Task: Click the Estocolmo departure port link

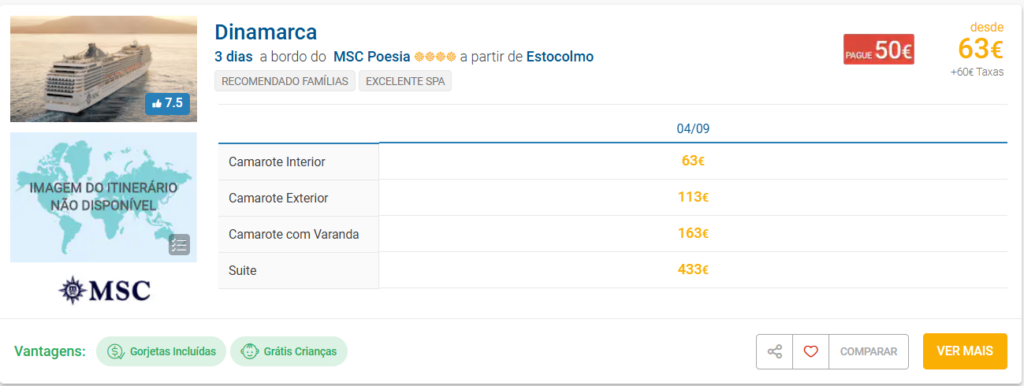Action: 560,57
